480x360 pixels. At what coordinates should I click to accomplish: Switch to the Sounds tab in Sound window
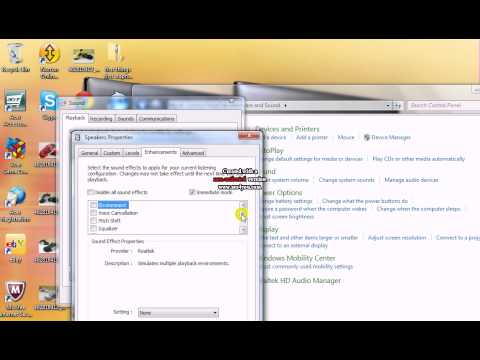click(126, 119)
